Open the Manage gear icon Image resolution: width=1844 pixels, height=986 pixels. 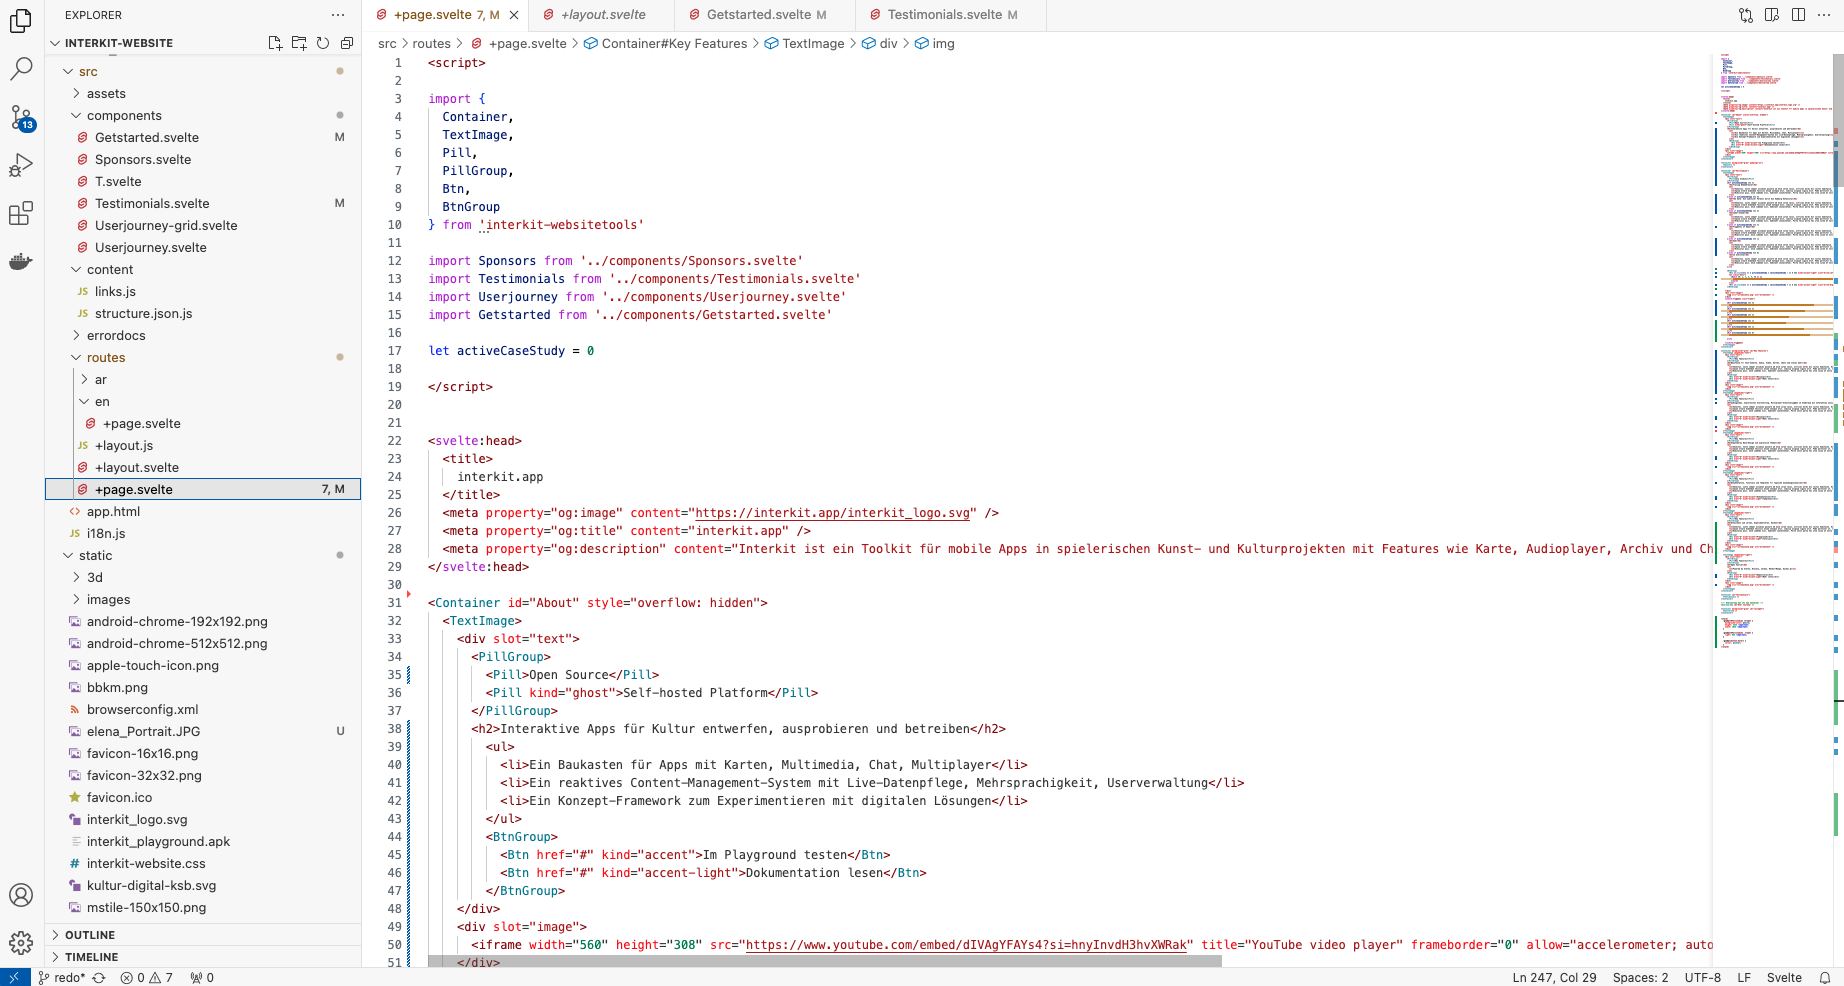pos(21,943)
